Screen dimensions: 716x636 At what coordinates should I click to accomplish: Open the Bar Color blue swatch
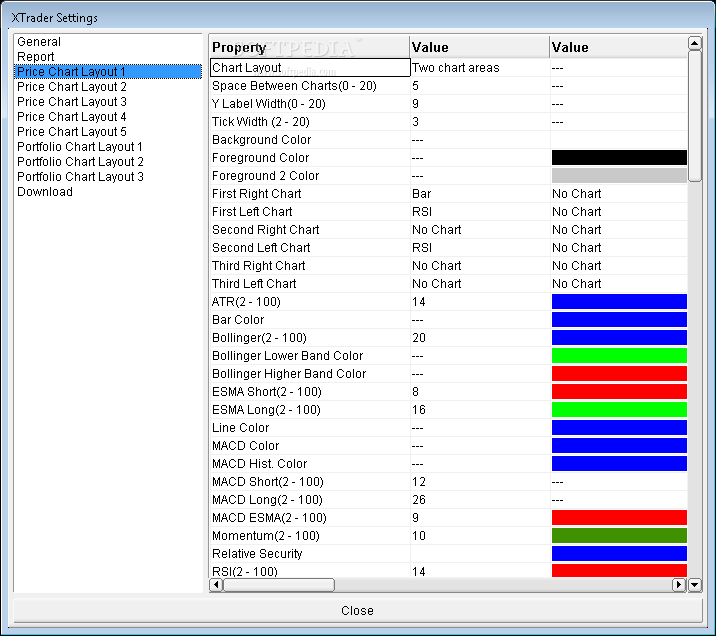click(619, 320)
